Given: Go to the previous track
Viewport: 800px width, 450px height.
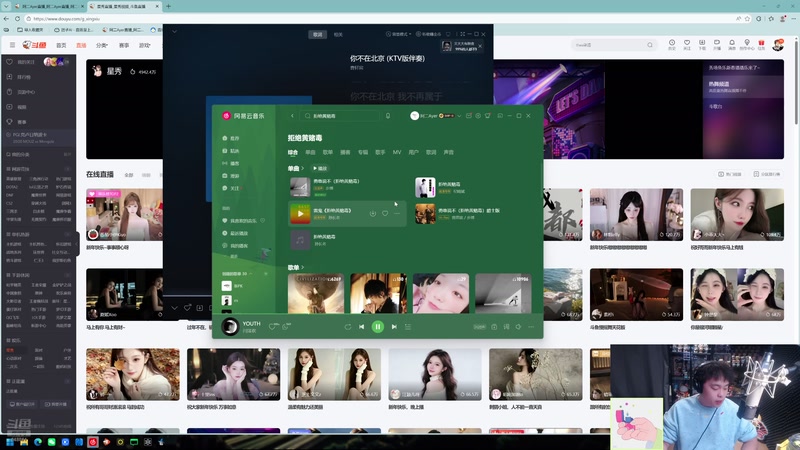Looking at the screenshot, I should 361,327.
